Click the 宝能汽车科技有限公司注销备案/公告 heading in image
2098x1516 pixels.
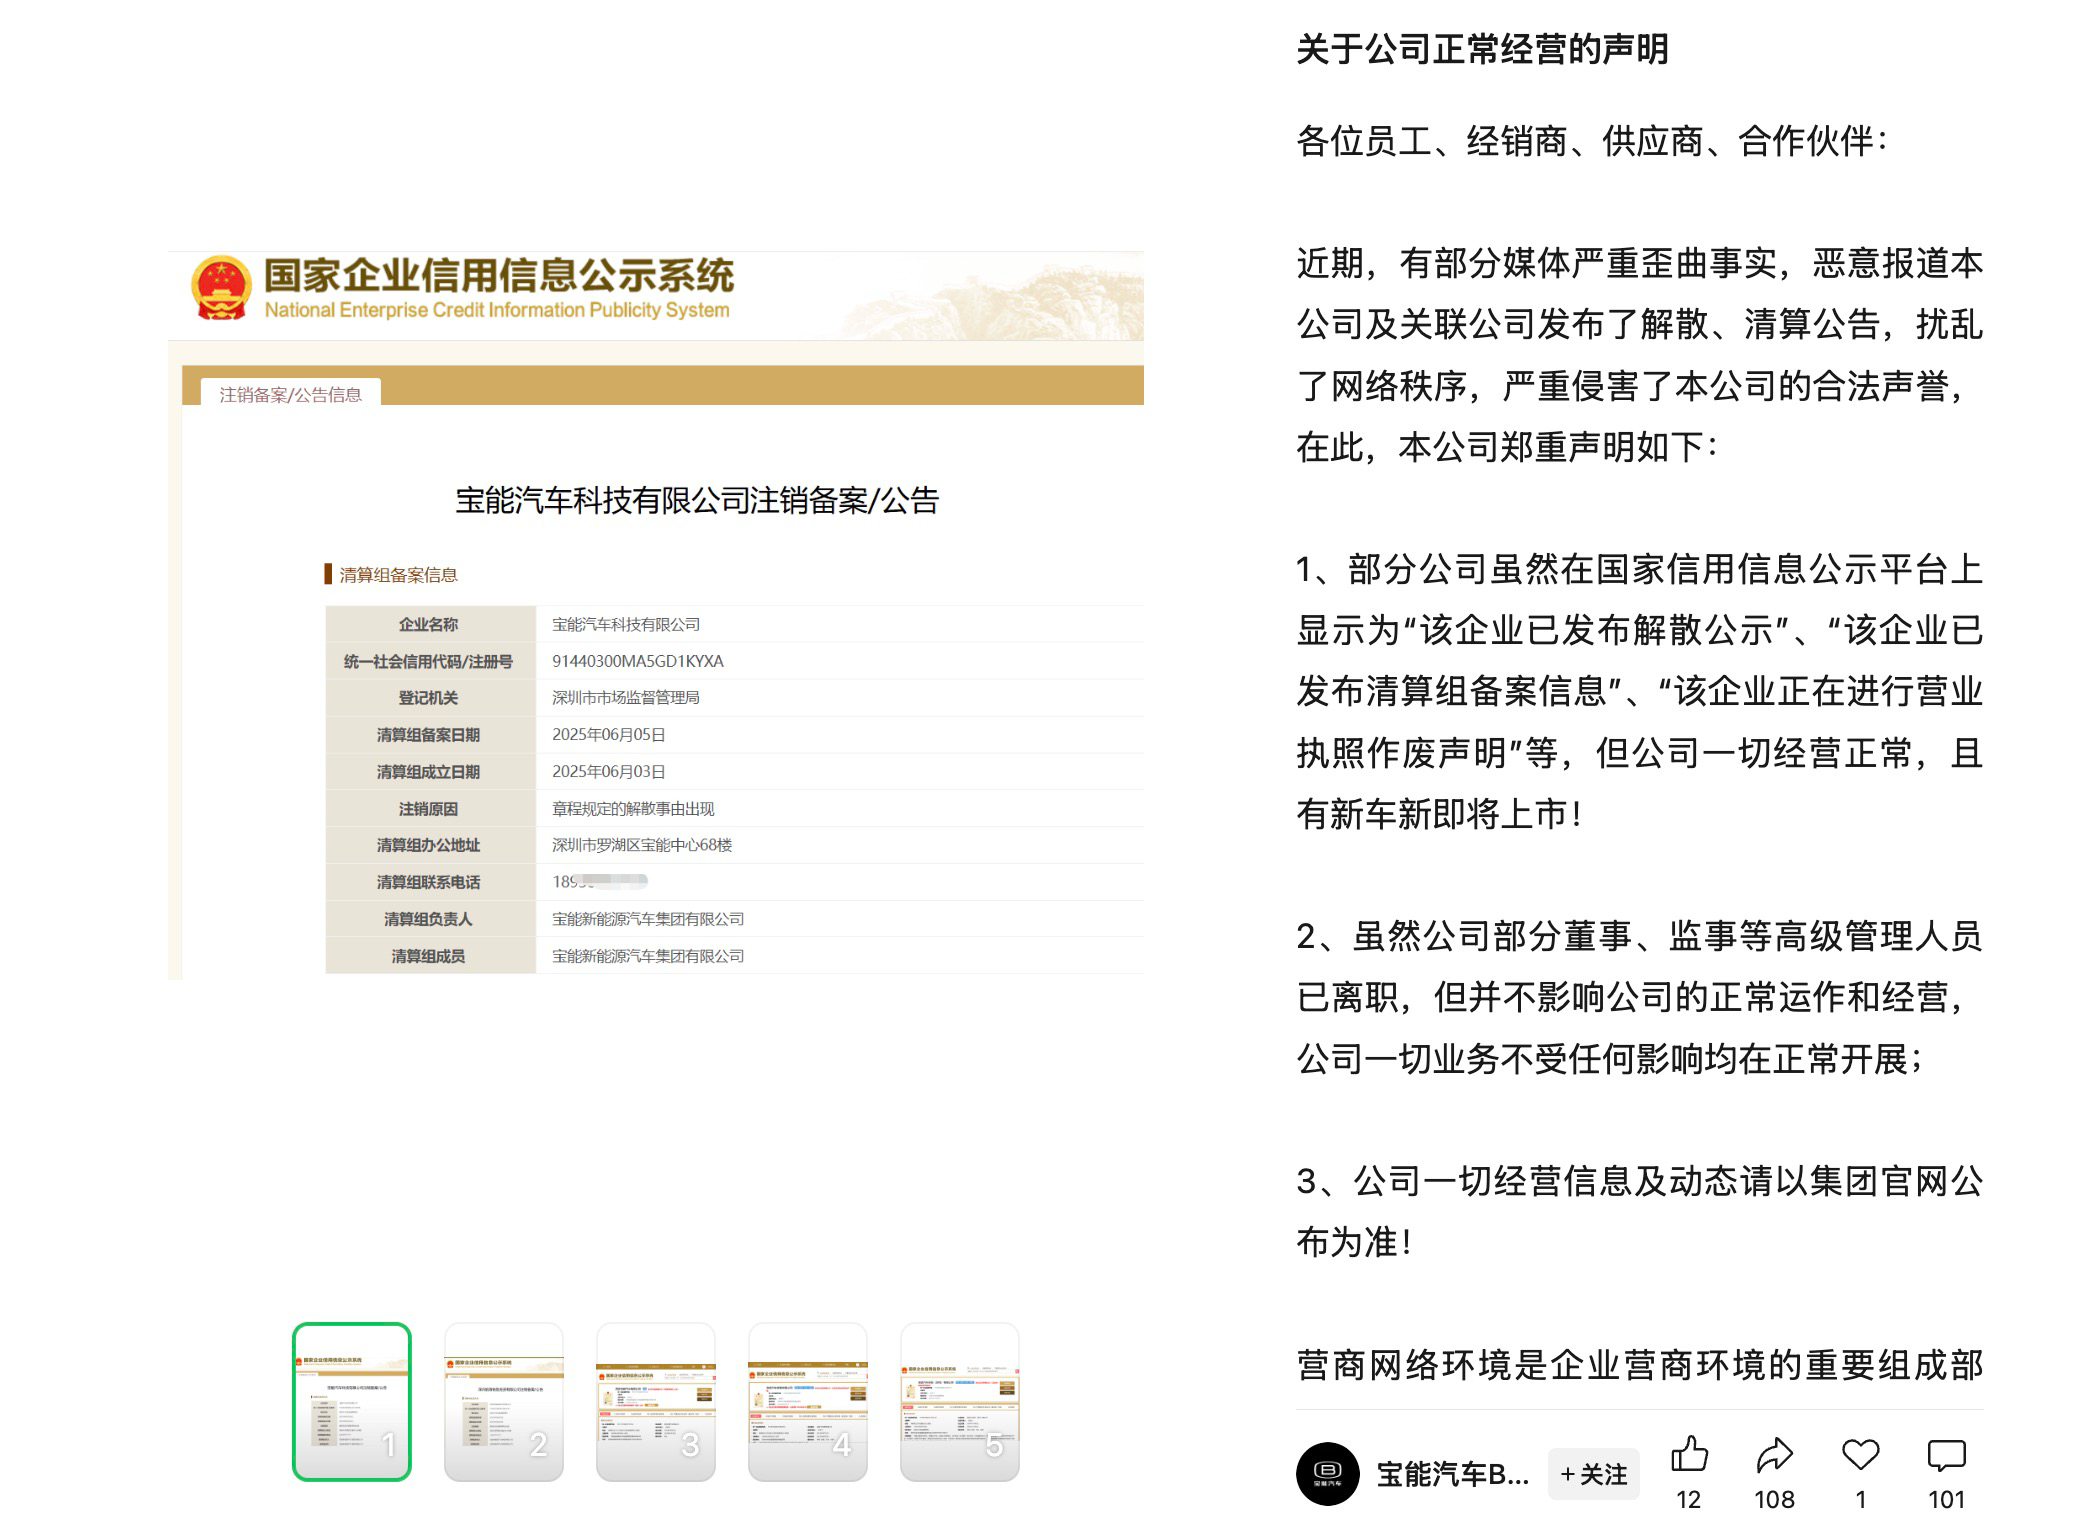pyautogui.click(x=697, y=500)
